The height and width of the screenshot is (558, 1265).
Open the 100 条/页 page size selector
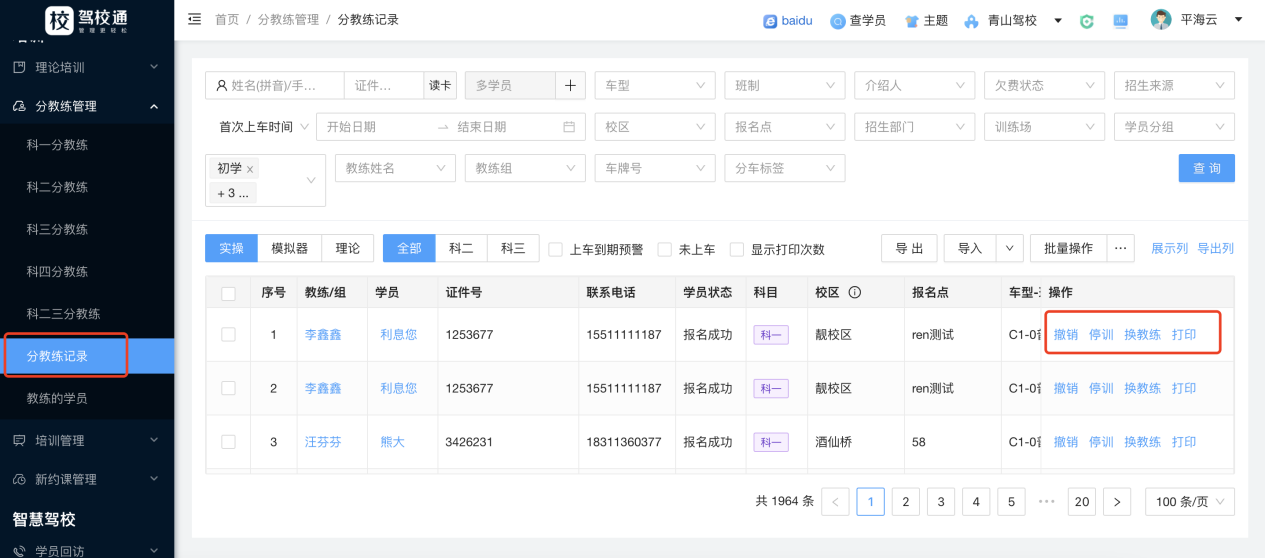[1189, 502]
